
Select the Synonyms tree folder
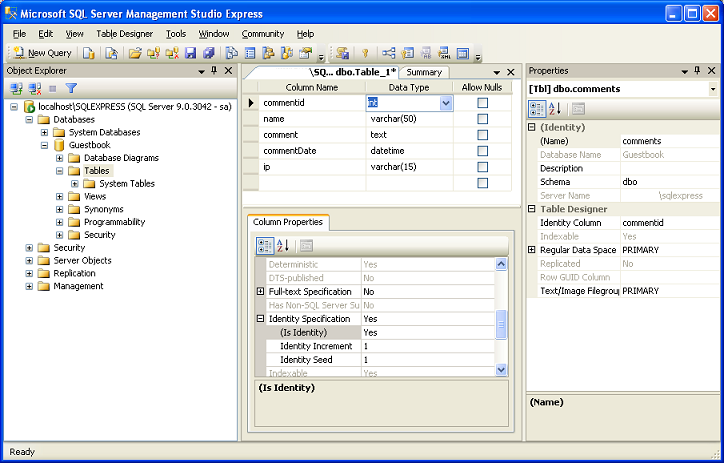(x=103, y=210)
